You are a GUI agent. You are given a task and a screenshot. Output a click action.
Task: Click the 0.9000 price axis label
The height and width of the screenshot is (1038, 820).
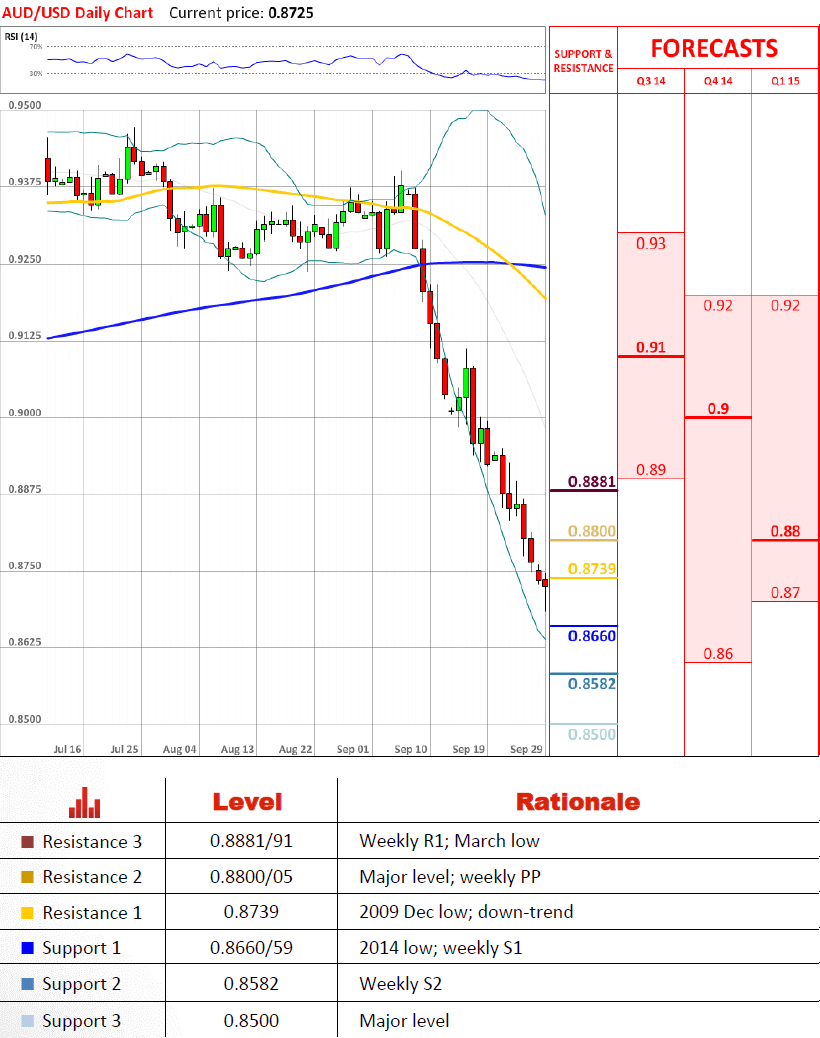24,412
